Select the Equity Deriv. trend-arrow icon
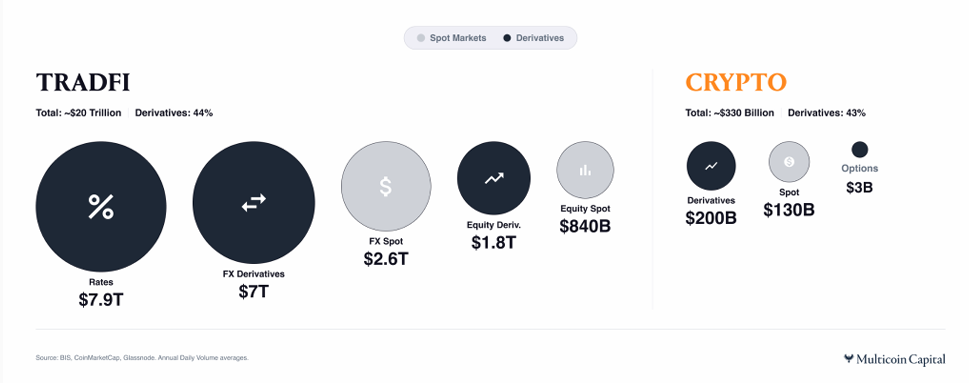The height and width of the screenshot is (383, 969). [x=494, y=178]
